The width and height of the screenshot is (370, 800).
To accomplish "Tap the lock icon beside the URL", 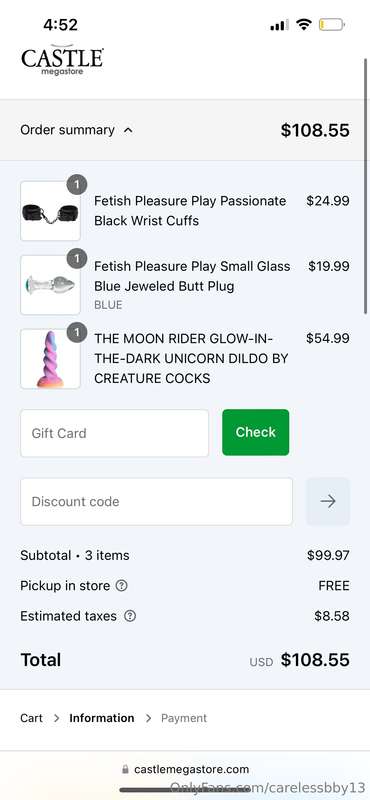I will [x=126, y=769].
